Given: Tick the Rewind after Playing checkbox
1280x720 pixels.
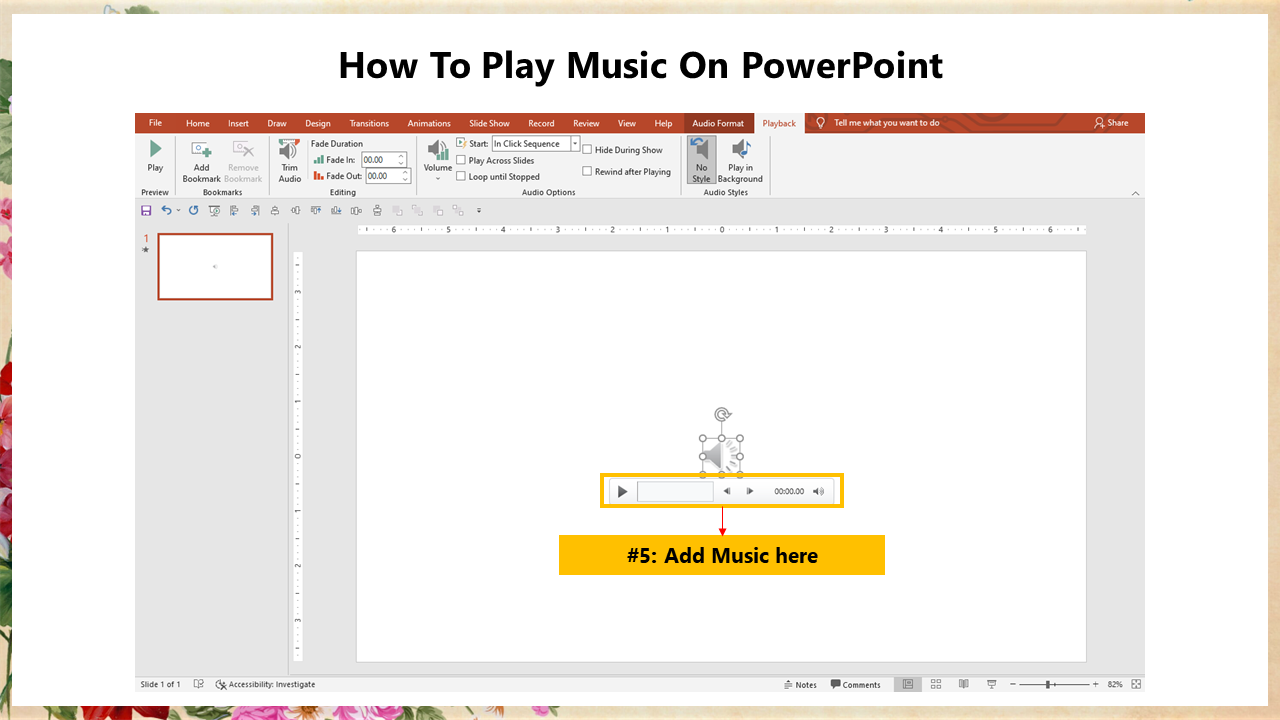Looking at the screenshot, I should coord(587,171).
